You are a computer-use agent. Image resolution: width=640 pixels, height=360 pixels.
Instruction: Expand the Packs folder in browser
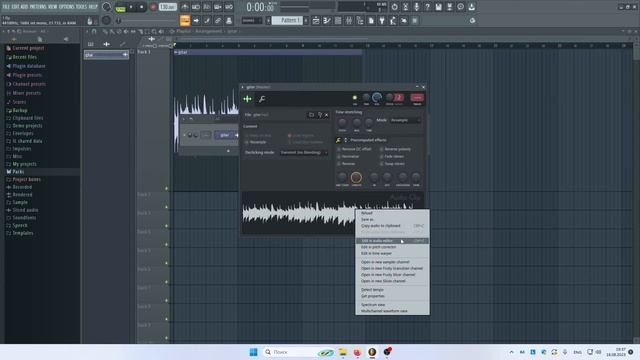click(x=18, y=172)
